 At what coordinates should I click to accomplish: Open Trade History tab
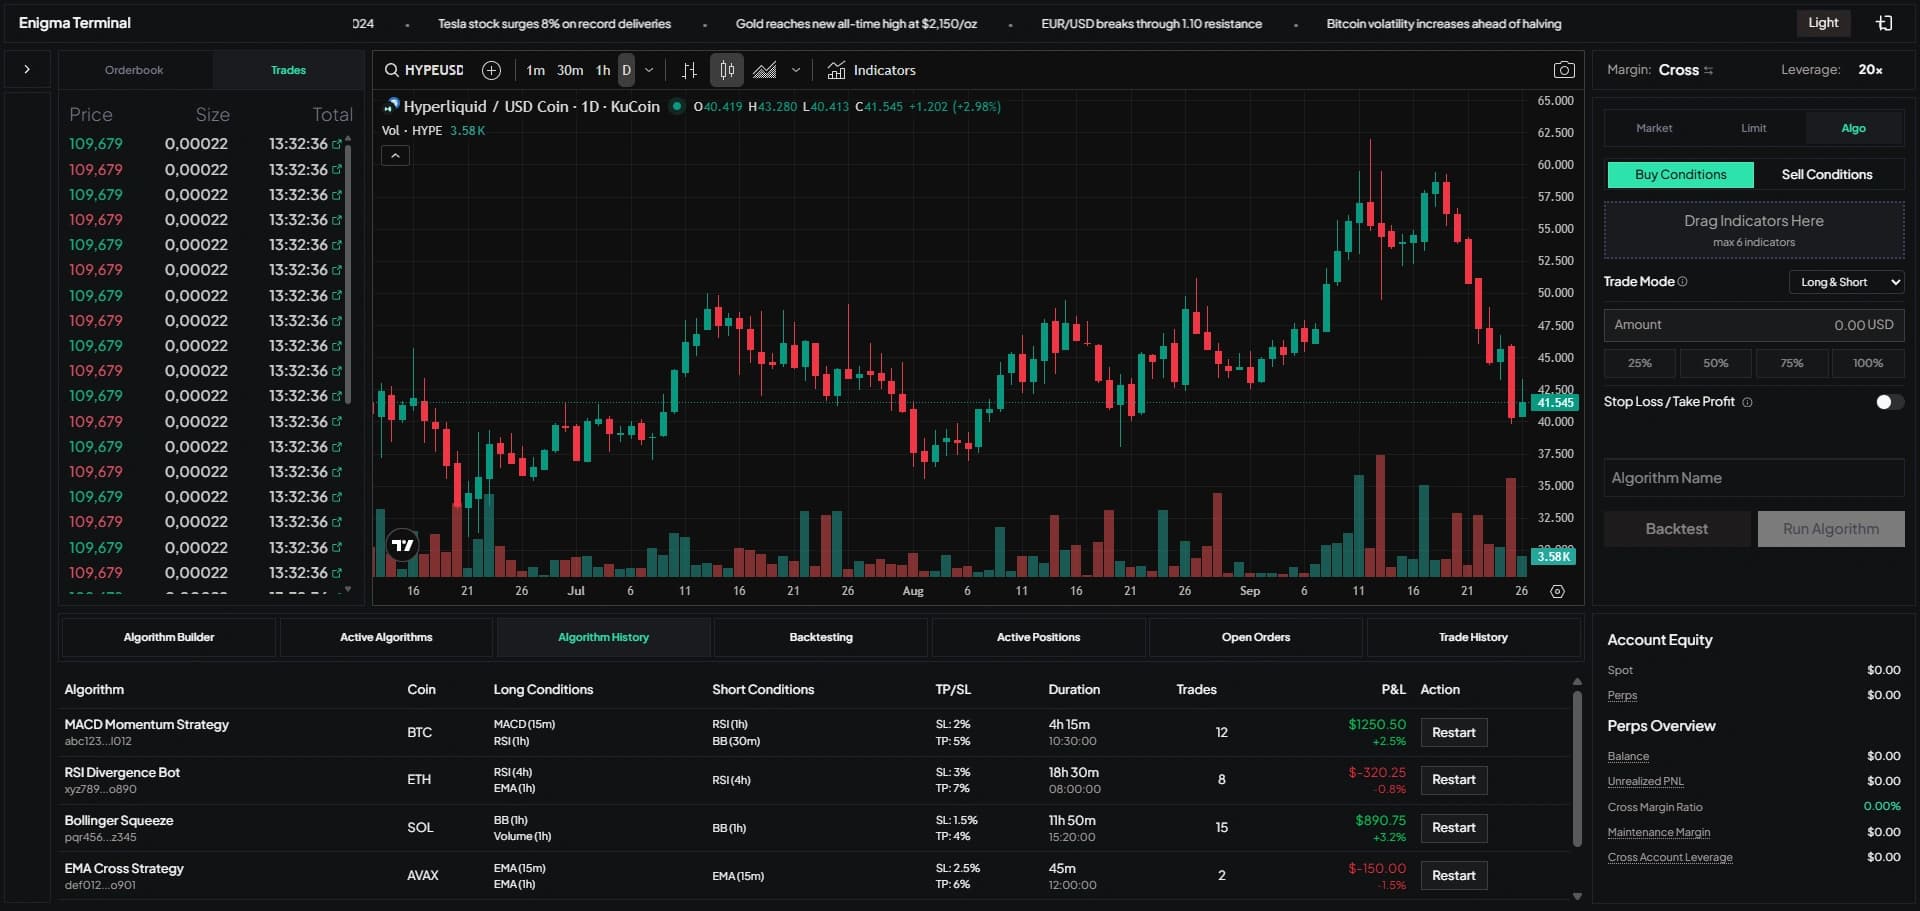(1473, 637)
